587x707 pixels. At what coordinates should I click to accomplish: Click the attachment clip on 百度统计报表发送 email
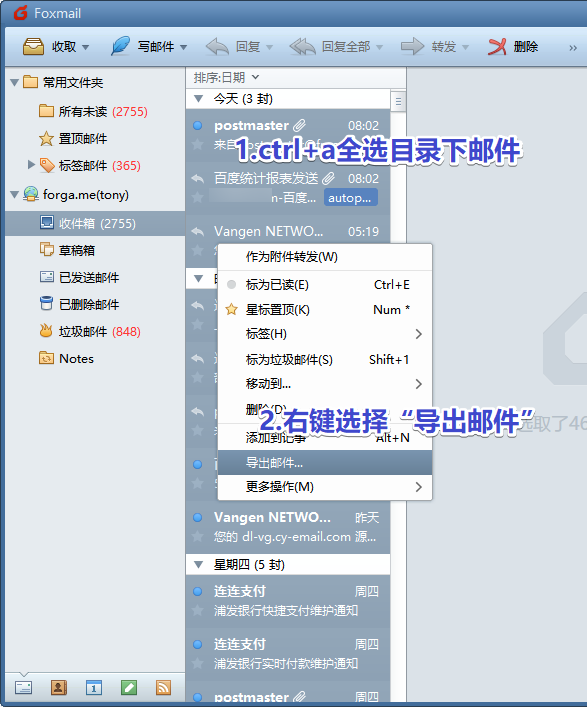[329, 179]
